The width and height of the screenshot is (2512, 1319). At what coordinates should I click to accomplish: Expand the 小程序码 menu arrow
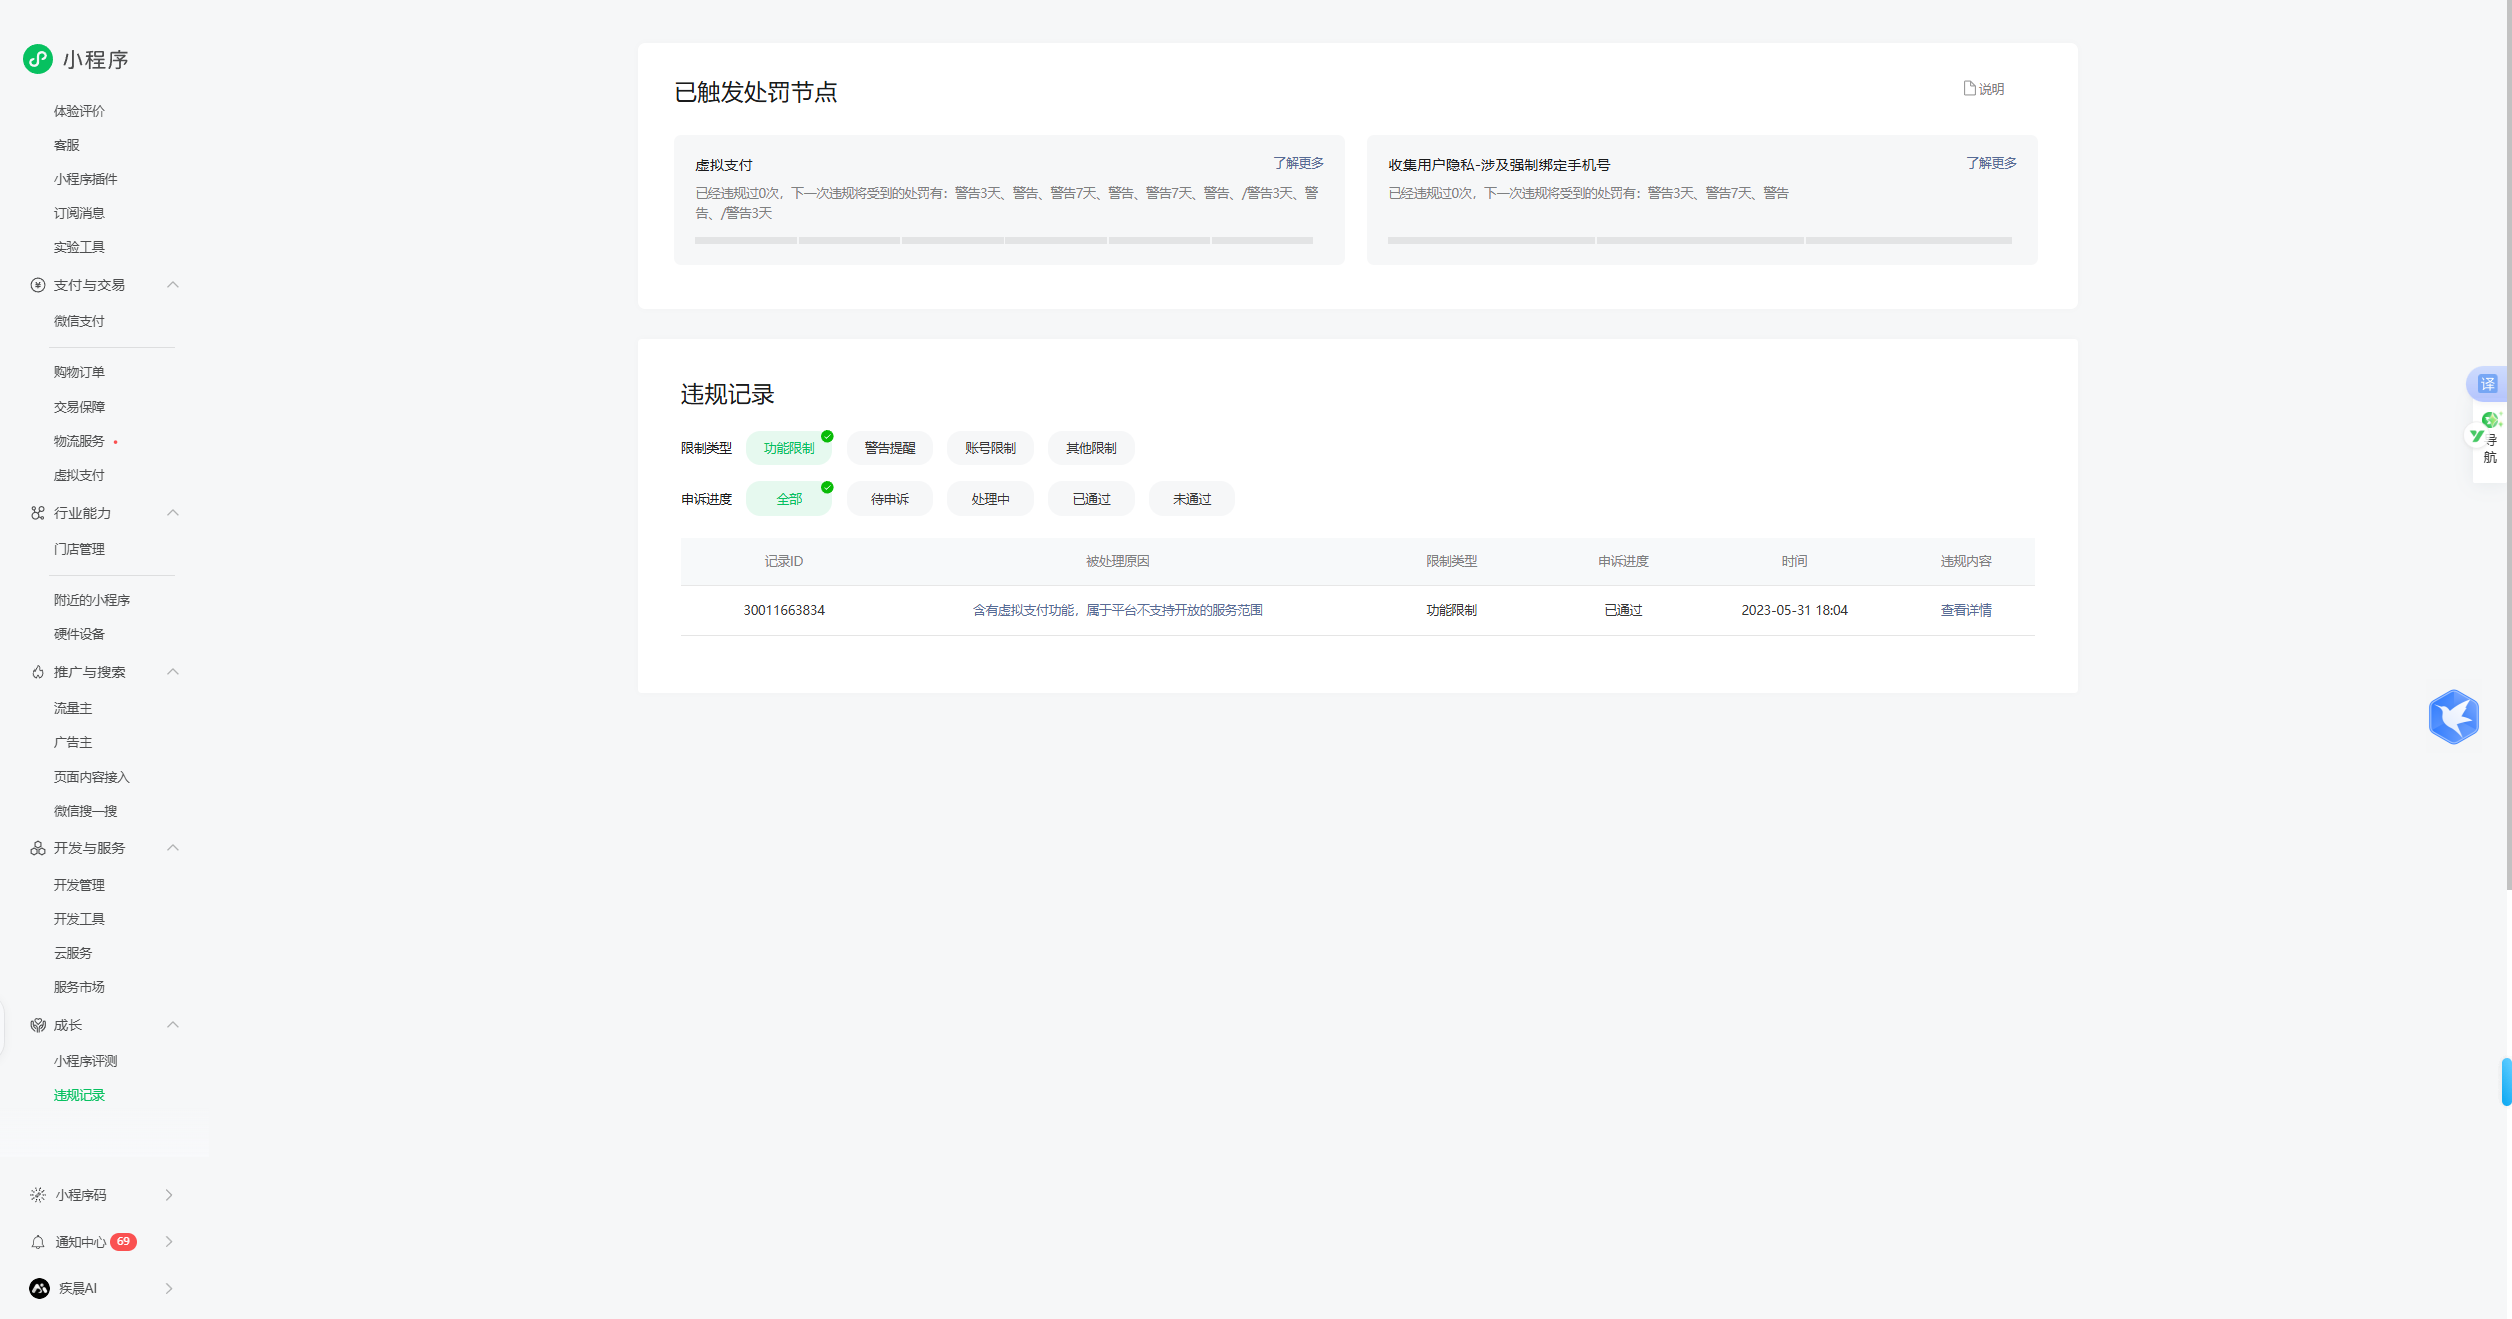[x=169, y=1195]
